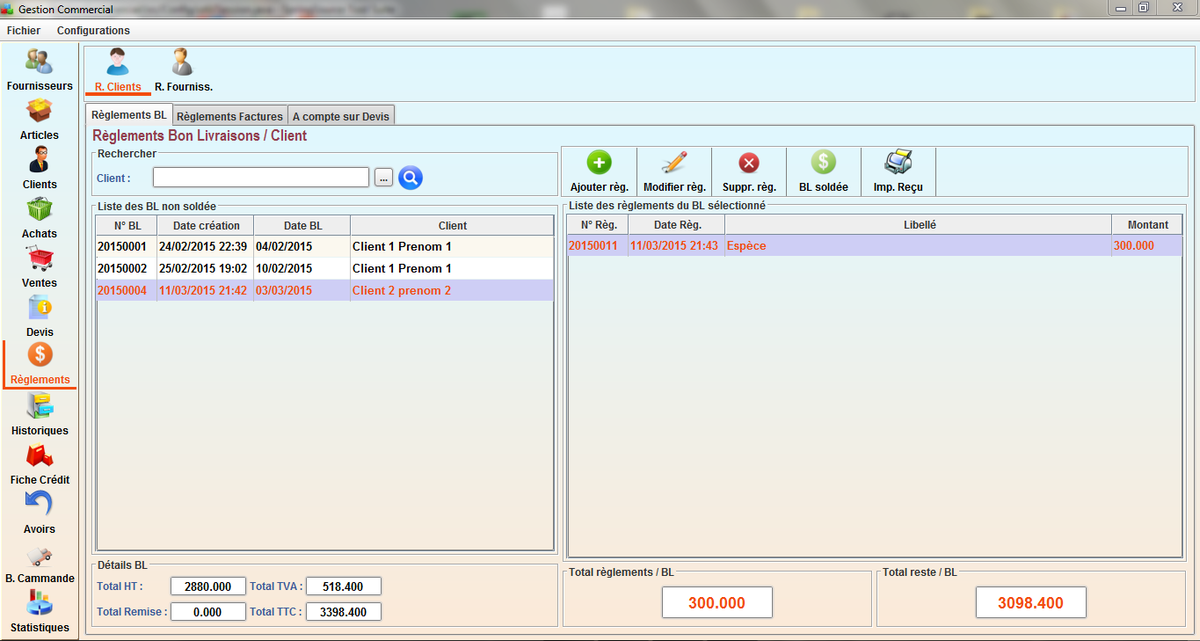The height and width of the screenshot is (641, 1200).
Task: Open client picker ellipsis button
Action: point(384,178)
